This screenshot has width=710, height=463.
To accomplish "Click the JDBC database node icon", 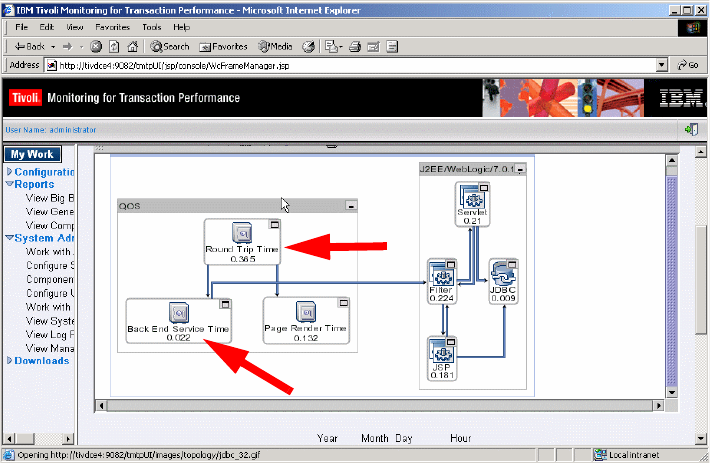I will tap(503, 274).
